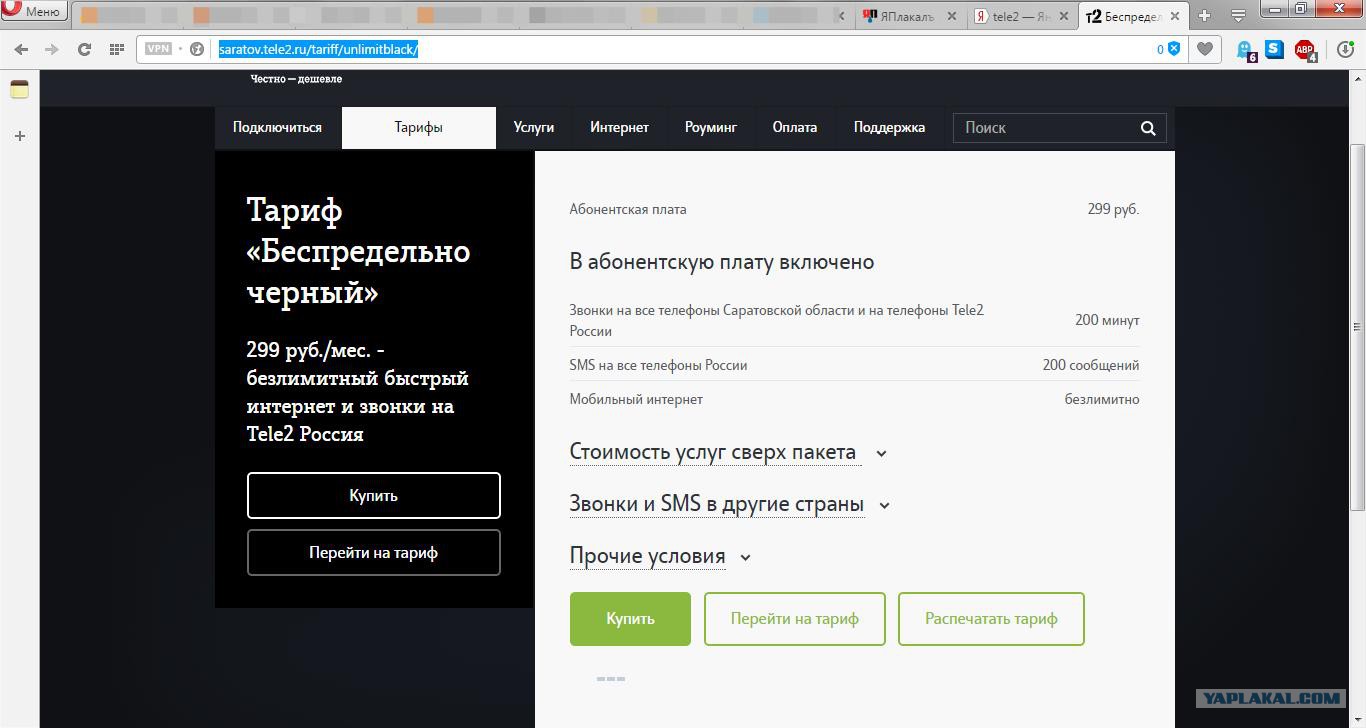Click the '299 руб.' subscription fee value
This screenshot has width=1366, height=728.
(1113, 209)
